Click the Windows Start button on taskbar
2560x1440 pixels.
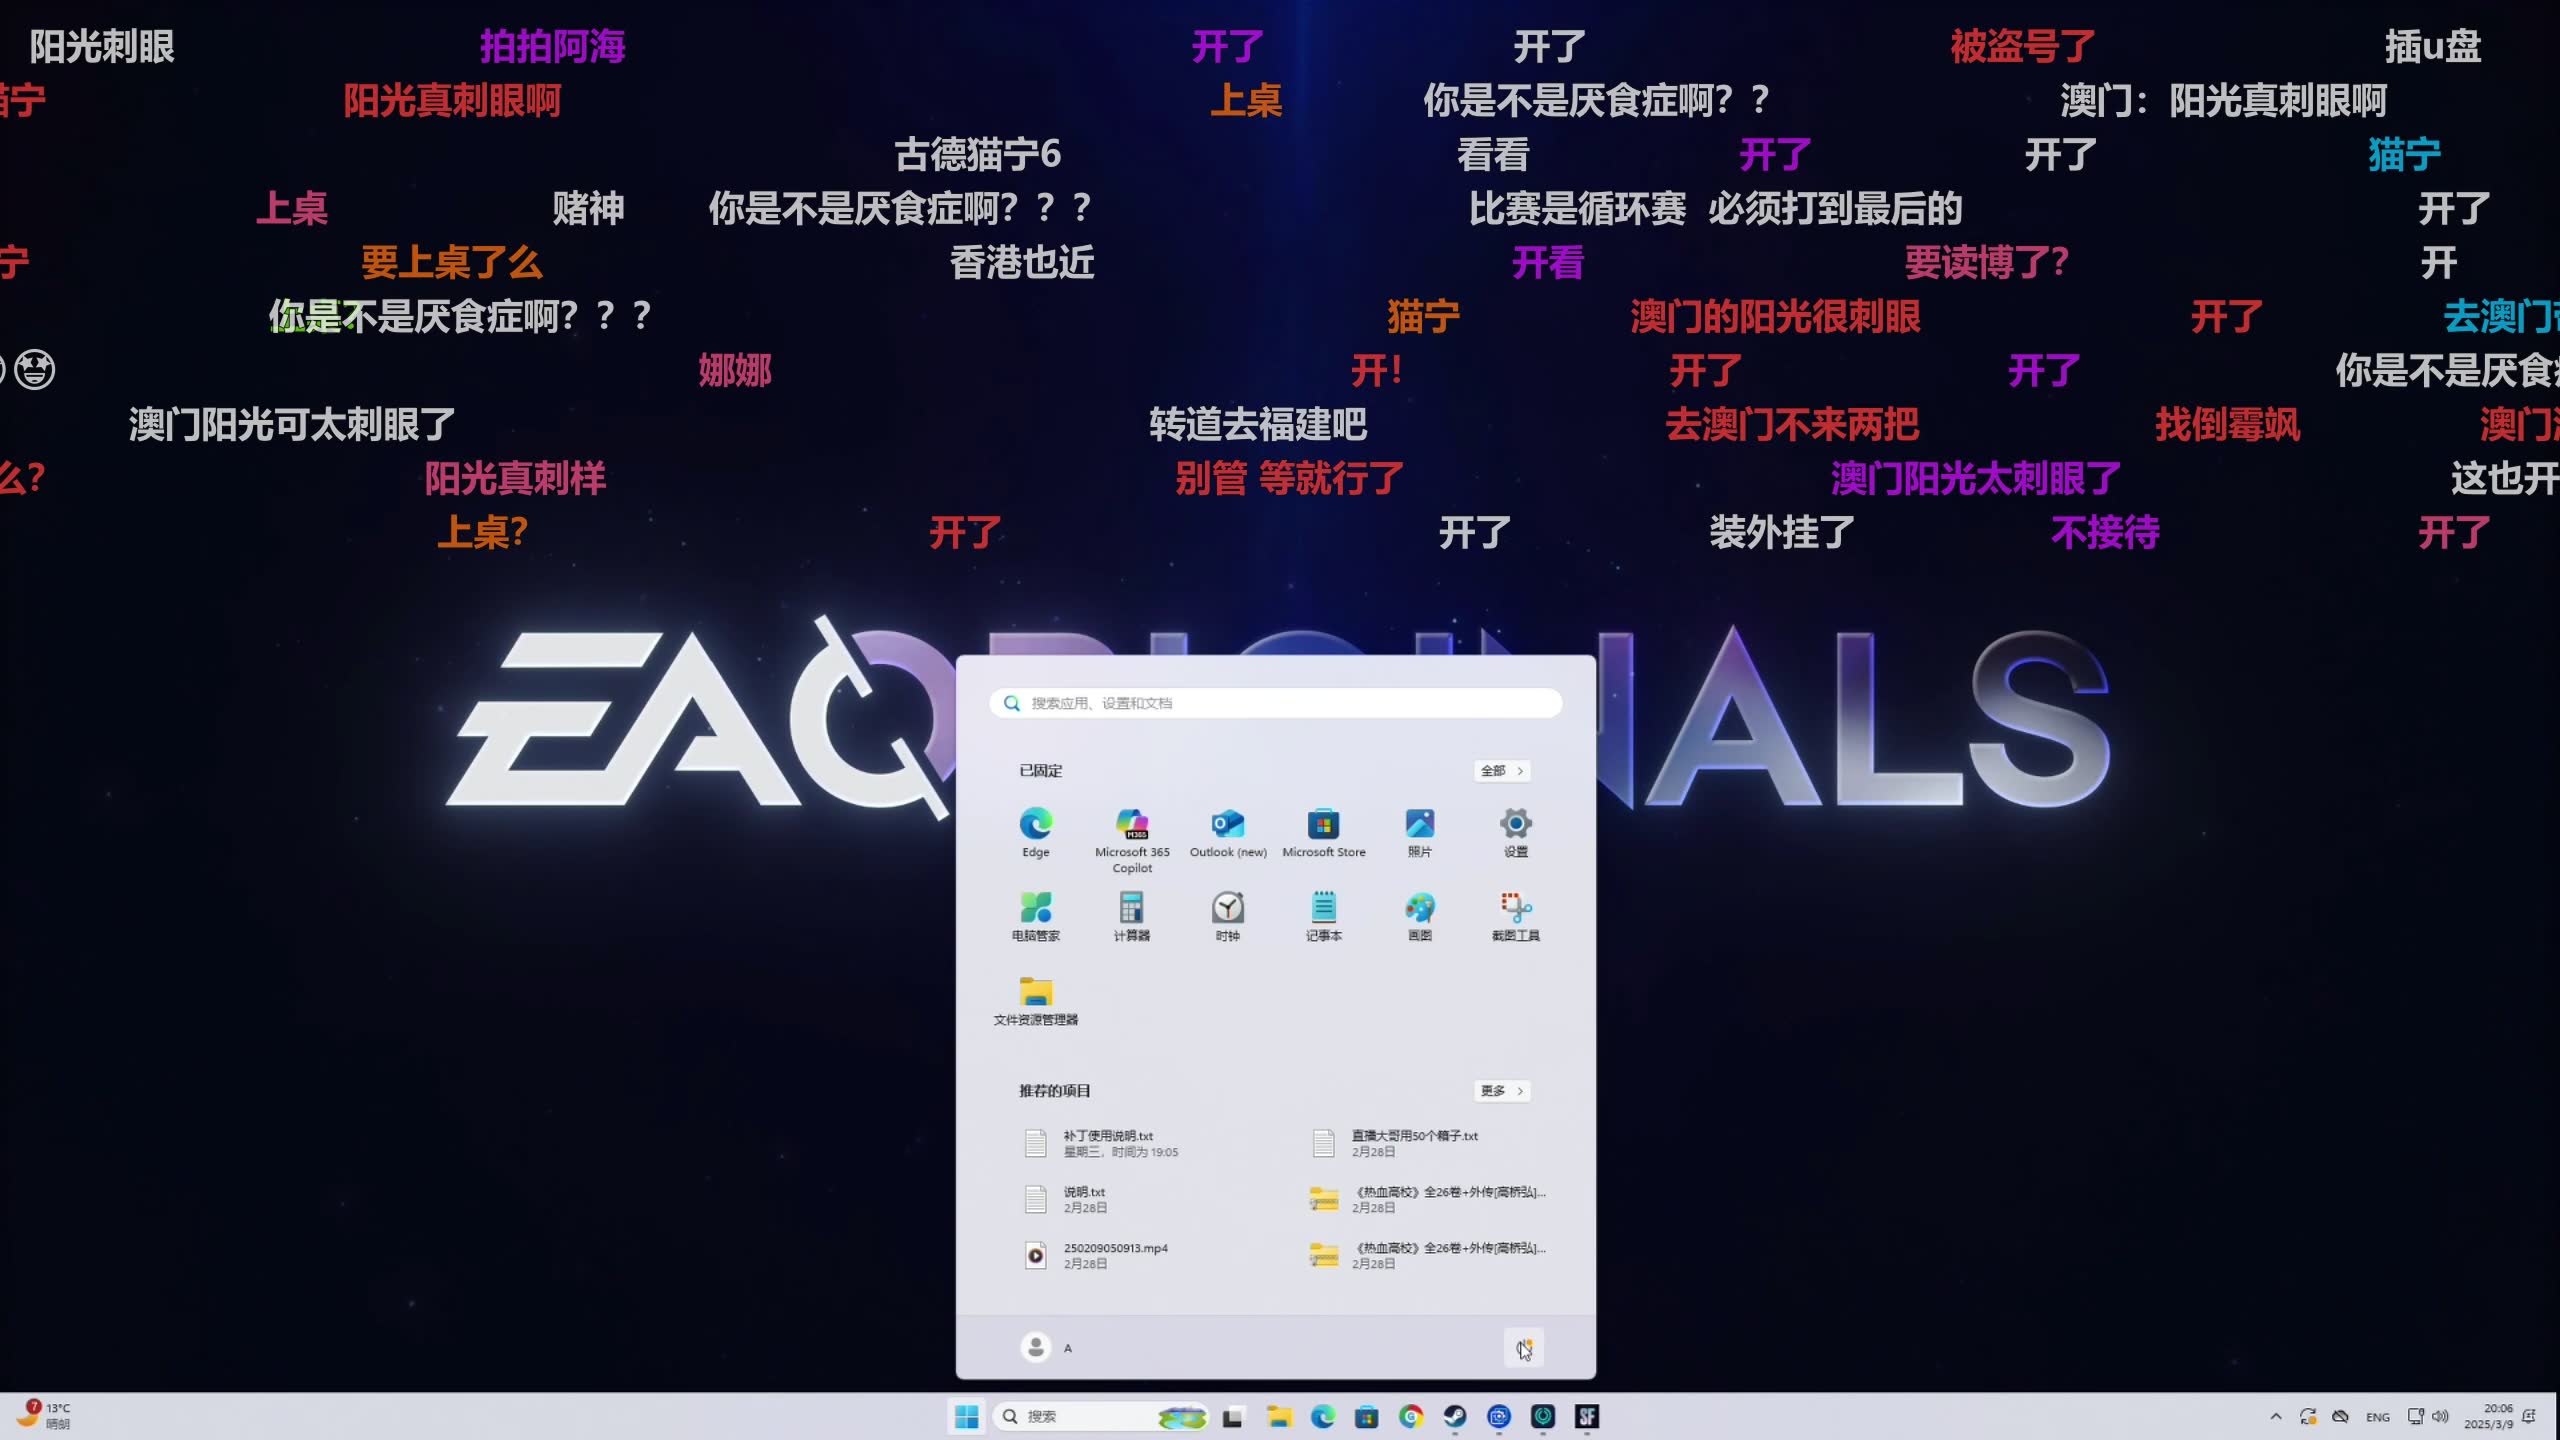pyautogui.click(x=966, y=1416)
